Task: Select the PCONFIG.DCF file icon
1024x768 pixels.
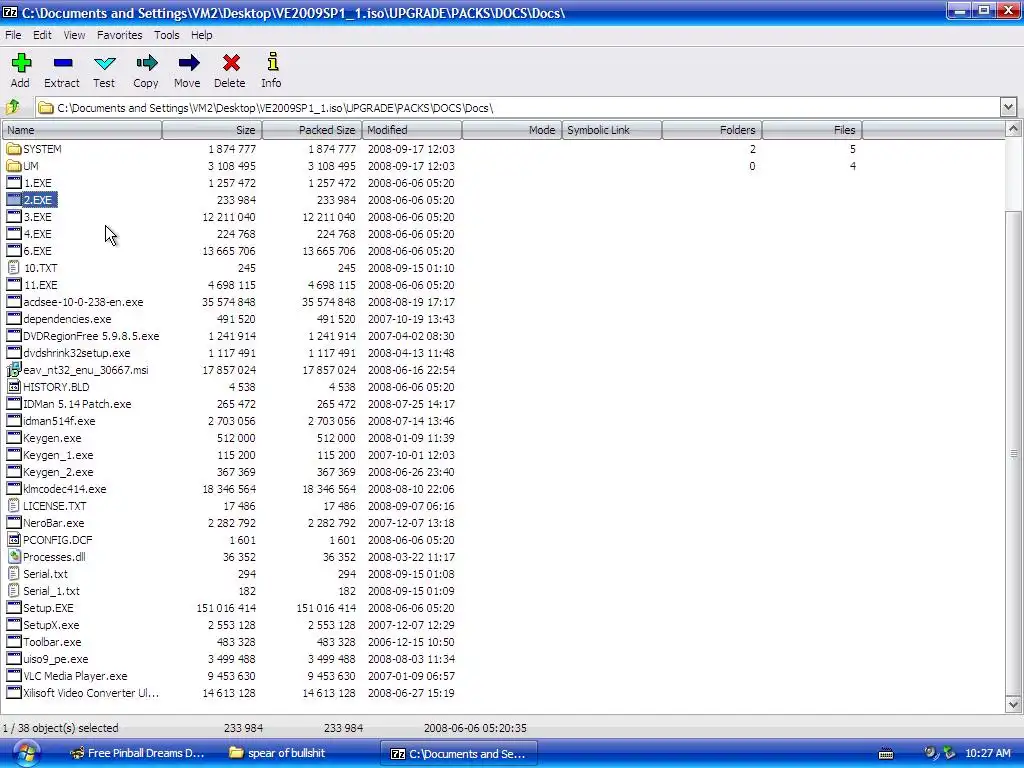Action: tap(14, 539)
